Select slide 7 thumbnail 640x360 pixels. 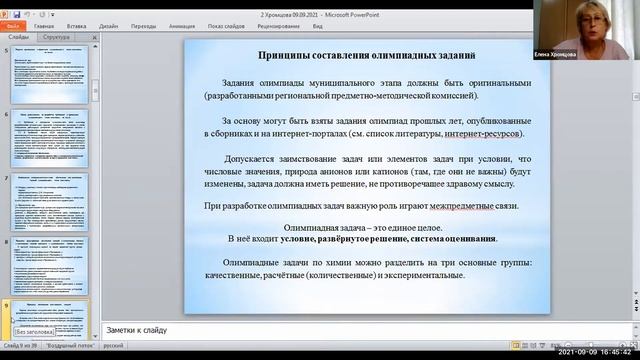[x=49, y=202]
